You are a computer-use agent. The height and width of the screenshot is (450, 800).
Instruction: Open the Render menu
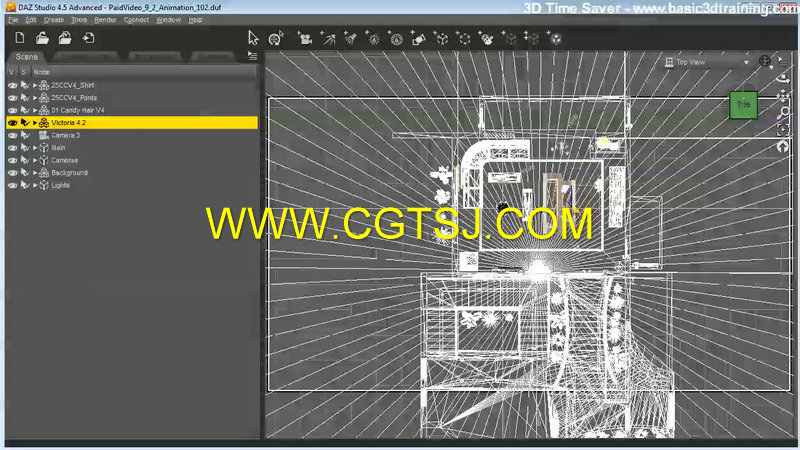[105, 20]
